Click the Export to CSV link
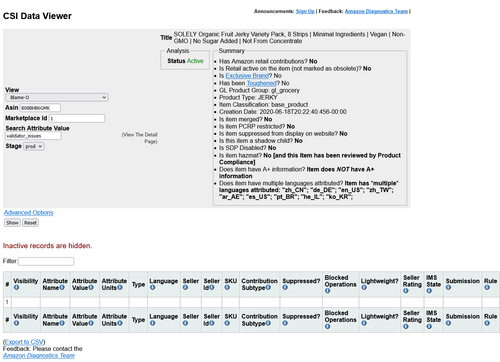 coord(24,342)
